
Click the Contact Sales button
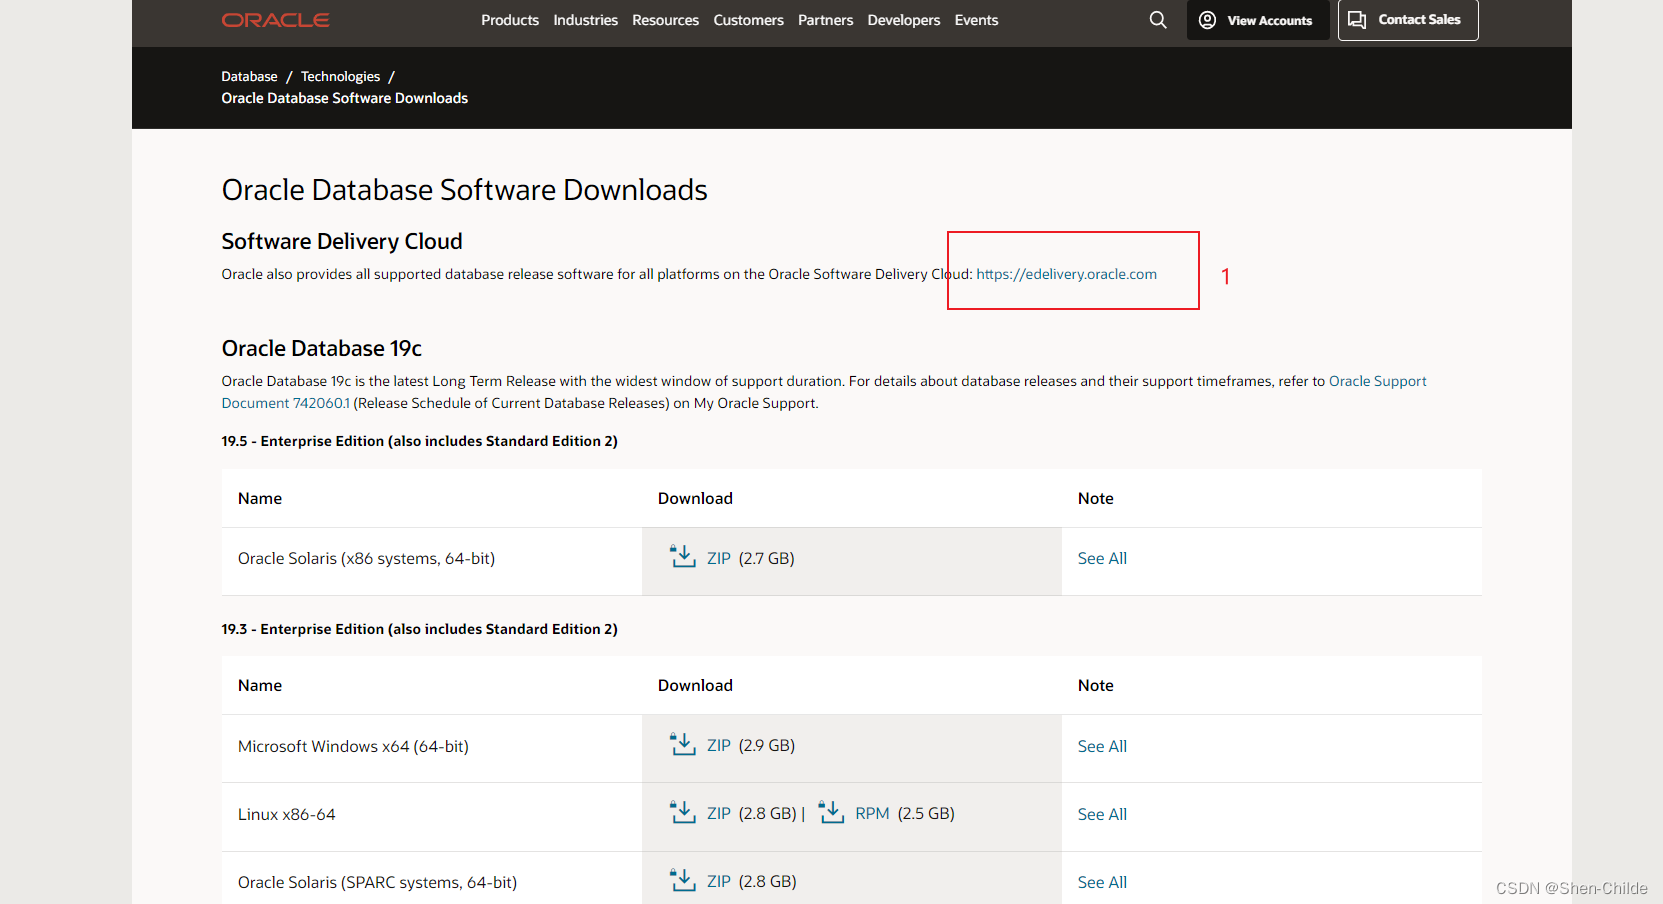pos(1408,20)
